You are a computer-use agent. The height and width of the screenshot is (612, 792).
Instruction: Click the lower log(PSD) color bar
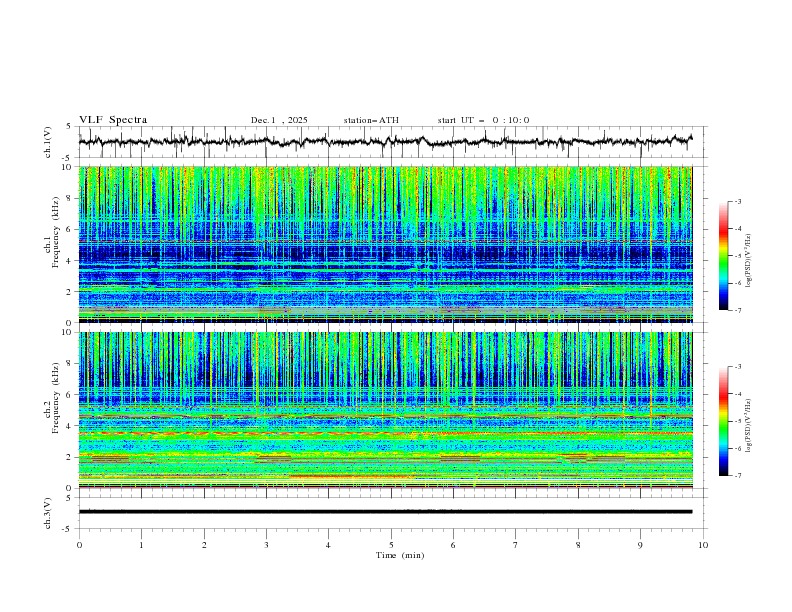click(723, 421)
